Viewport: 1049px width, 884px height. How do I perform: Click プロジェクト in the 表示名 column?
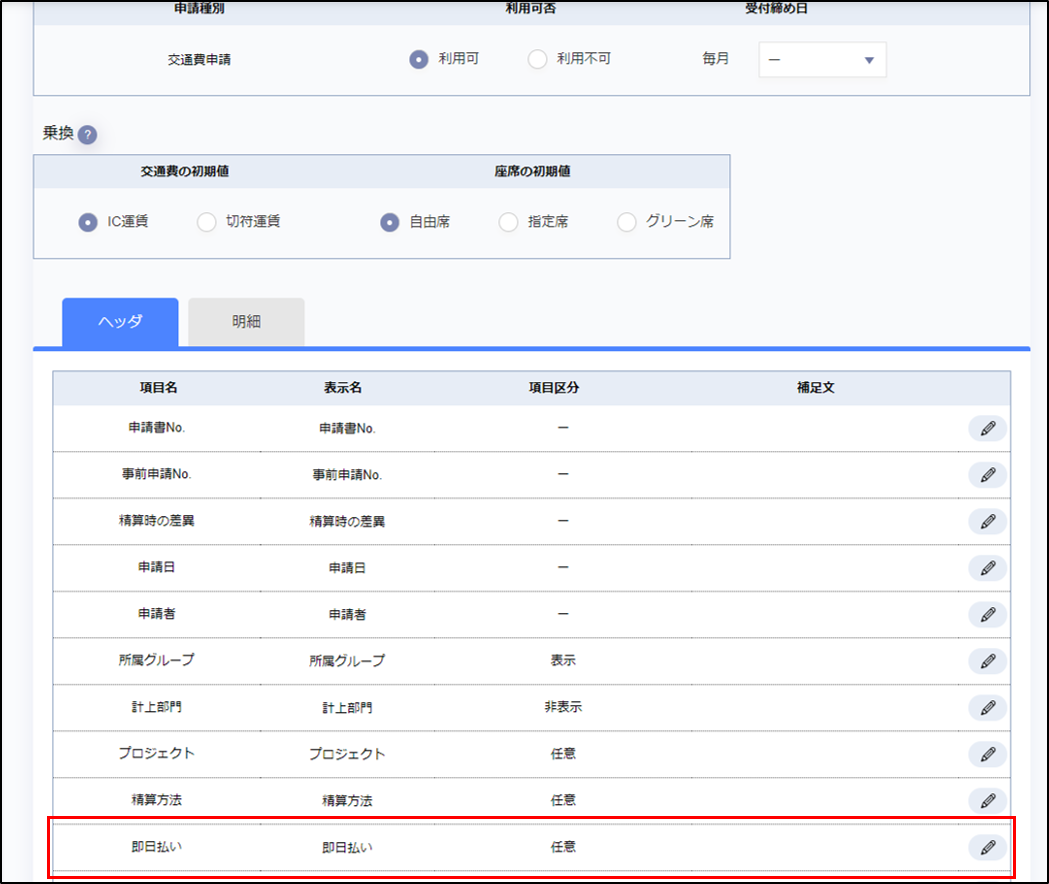pos(347,754)
